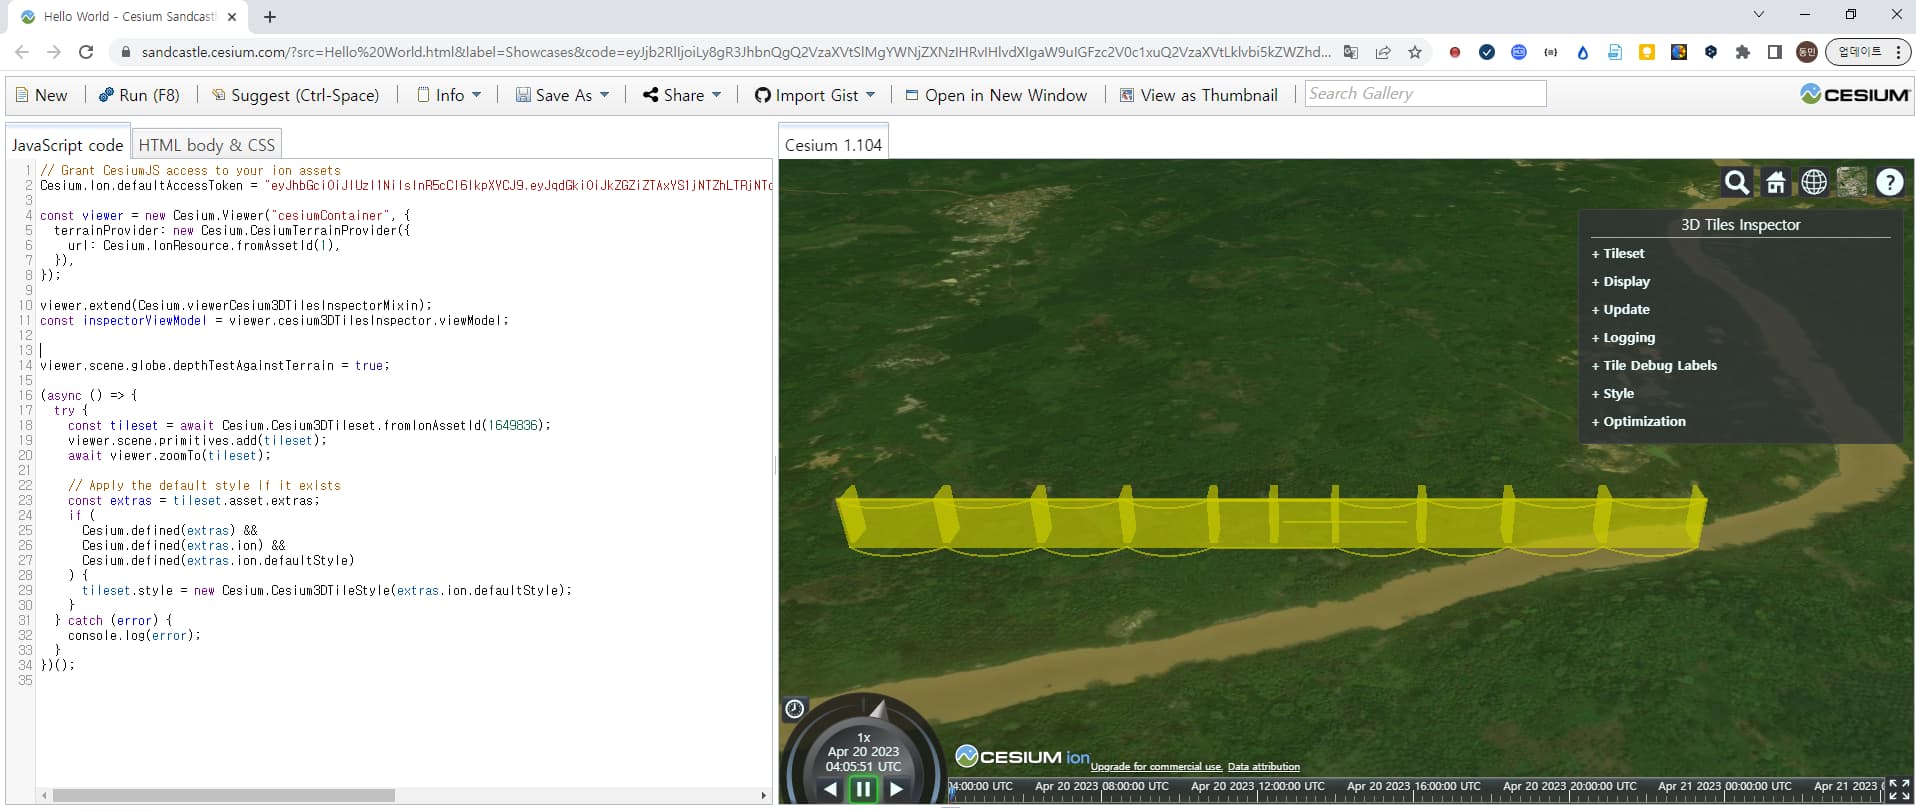Open the Chrome side panel

(x=1775, y=52)
